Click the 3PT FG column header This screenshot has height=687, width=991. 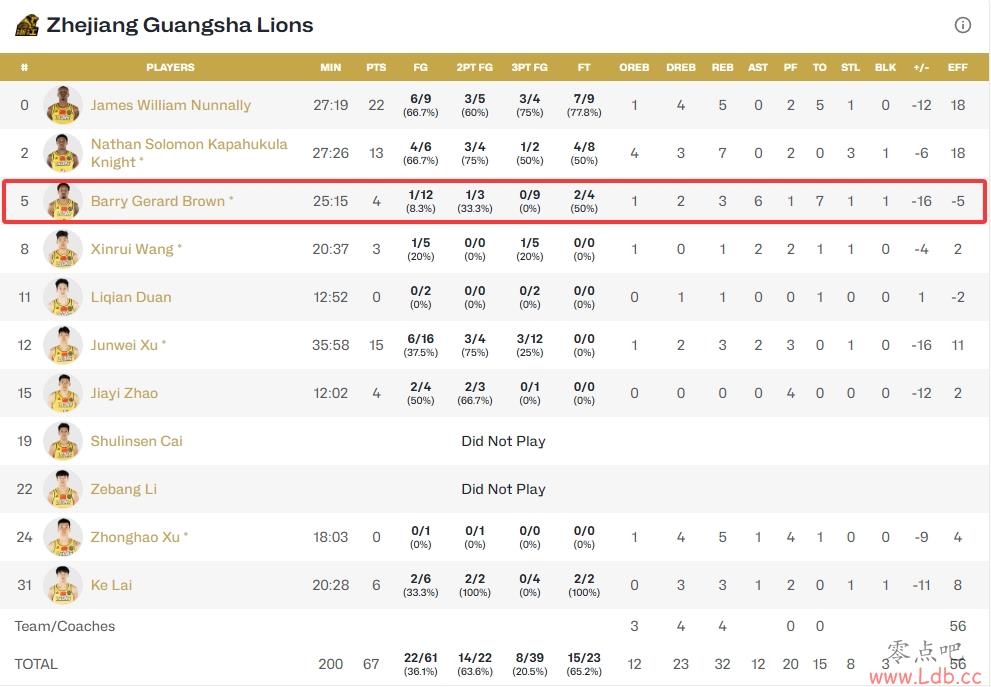(x=530, y=67)
